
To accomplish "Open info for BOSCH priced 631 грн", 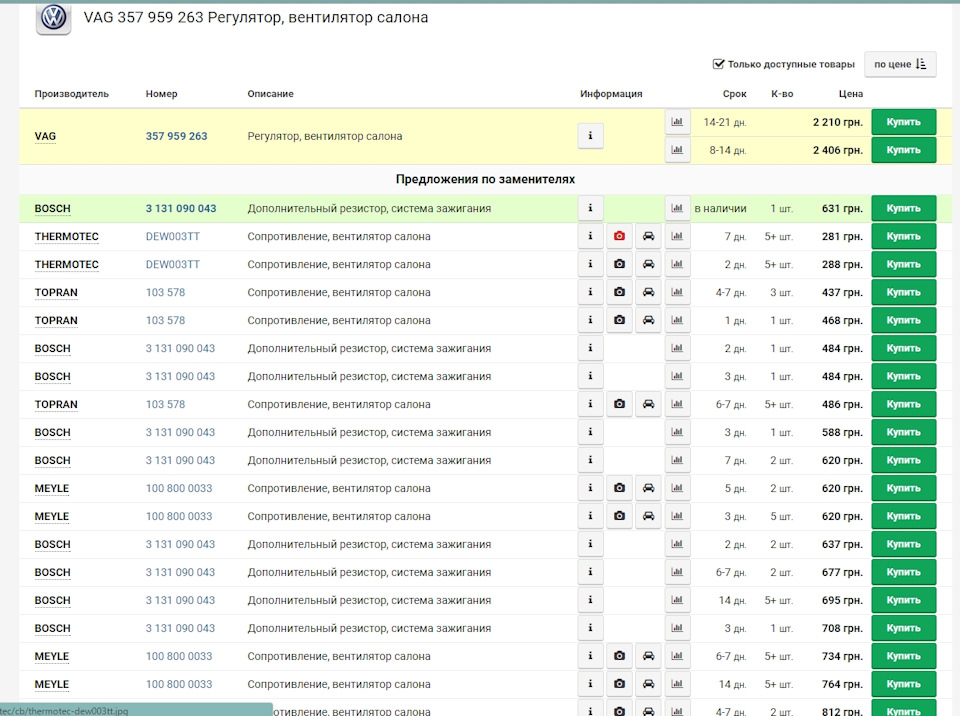I will click(x=590, y=208).
